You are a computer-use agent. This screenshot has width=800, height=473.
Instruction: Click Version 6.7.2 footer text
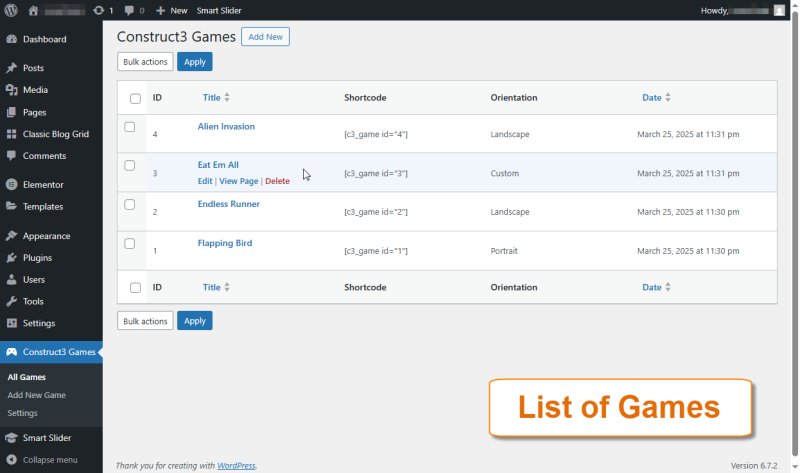click(754, 465)
